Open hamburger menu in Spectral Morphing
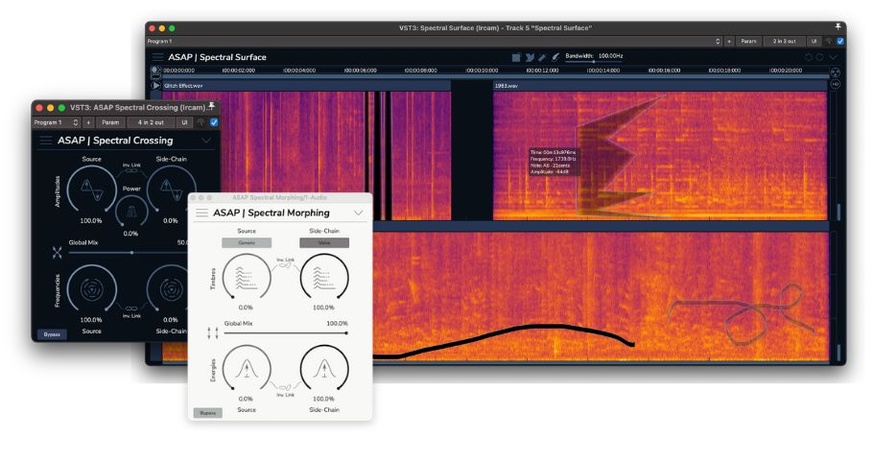 [202, 213]
